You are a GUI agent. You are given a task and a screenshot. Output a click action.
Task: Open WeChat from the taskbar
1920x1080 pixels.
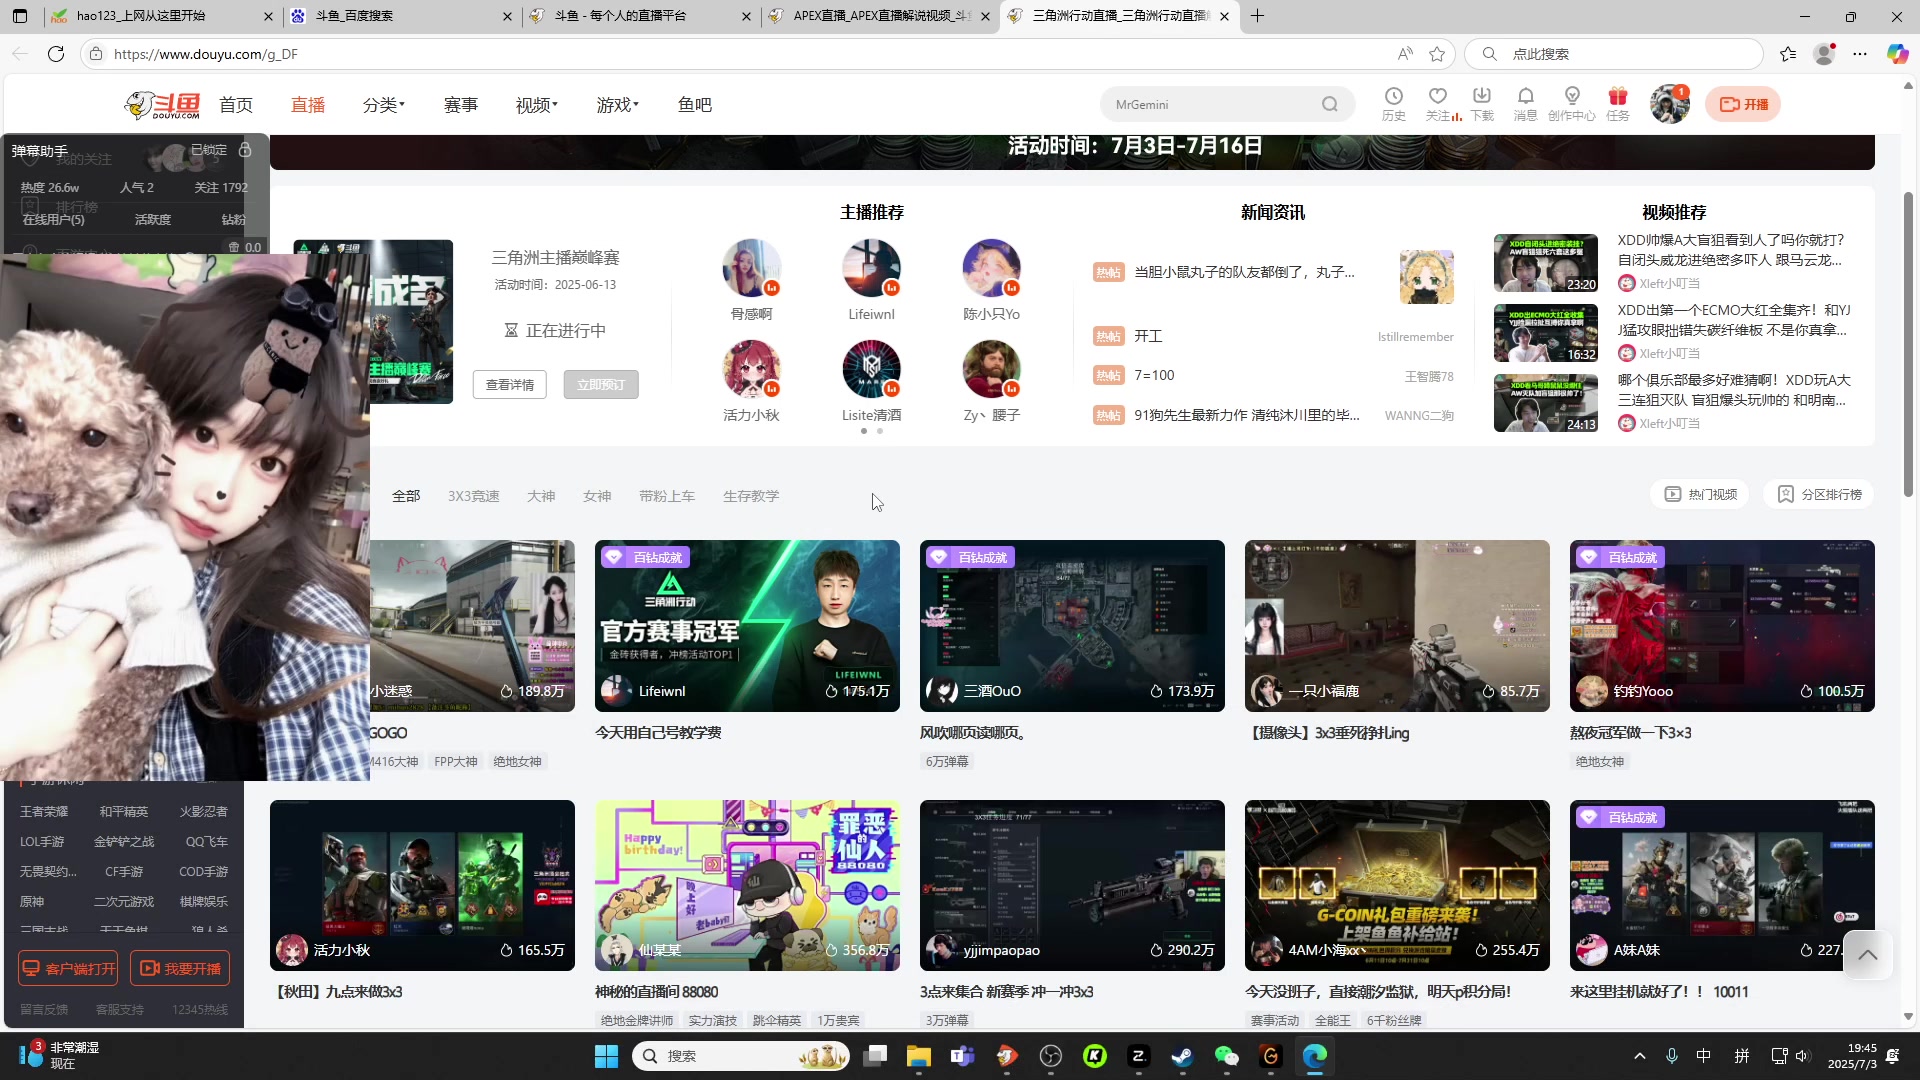pos(1226,1056)
